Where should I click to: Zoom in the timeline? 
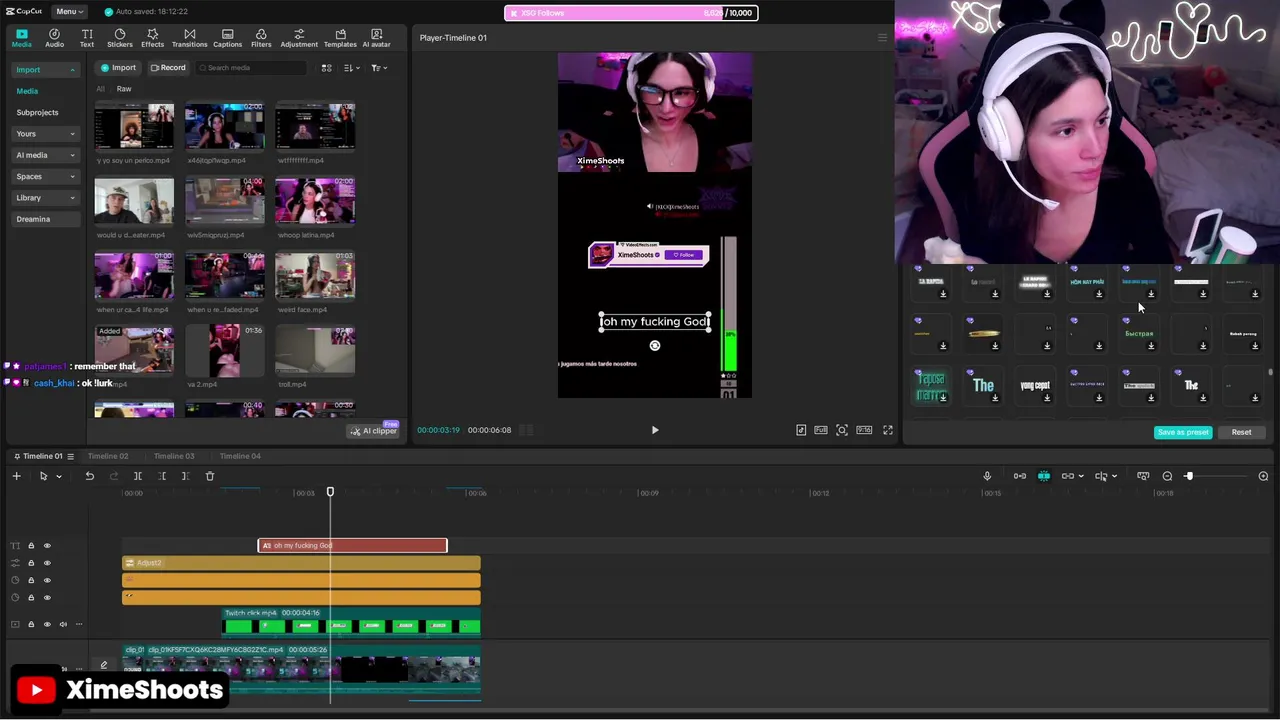(x=1263, y=476)
